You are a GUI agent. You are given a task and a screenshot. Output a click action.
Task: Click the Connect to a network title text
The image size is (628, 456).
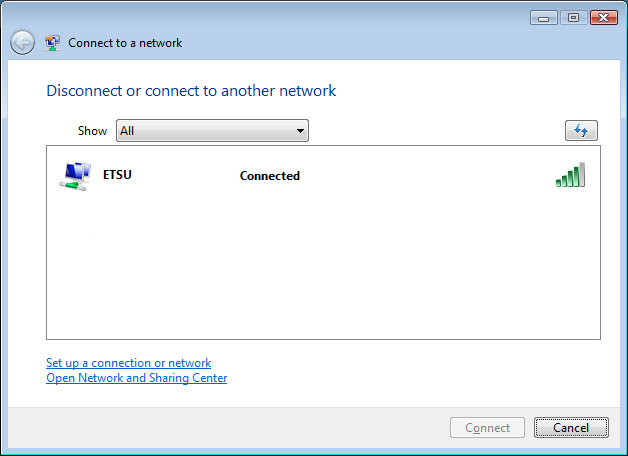click(125, 43)
